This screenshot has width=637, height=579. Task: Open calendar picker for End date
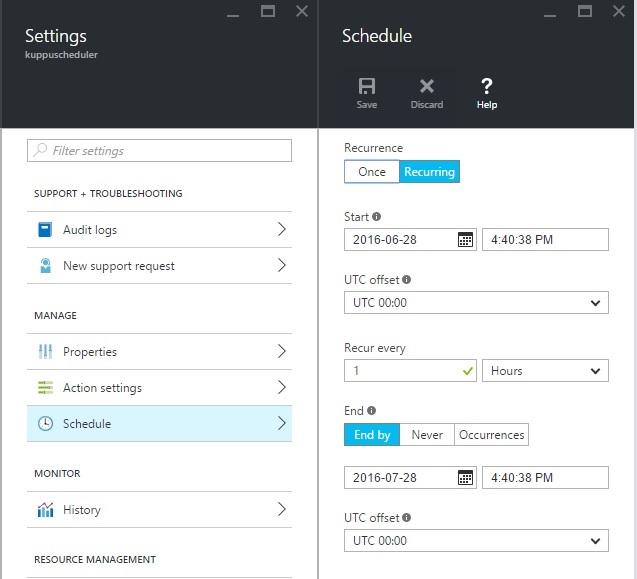[x=465, y=478]
